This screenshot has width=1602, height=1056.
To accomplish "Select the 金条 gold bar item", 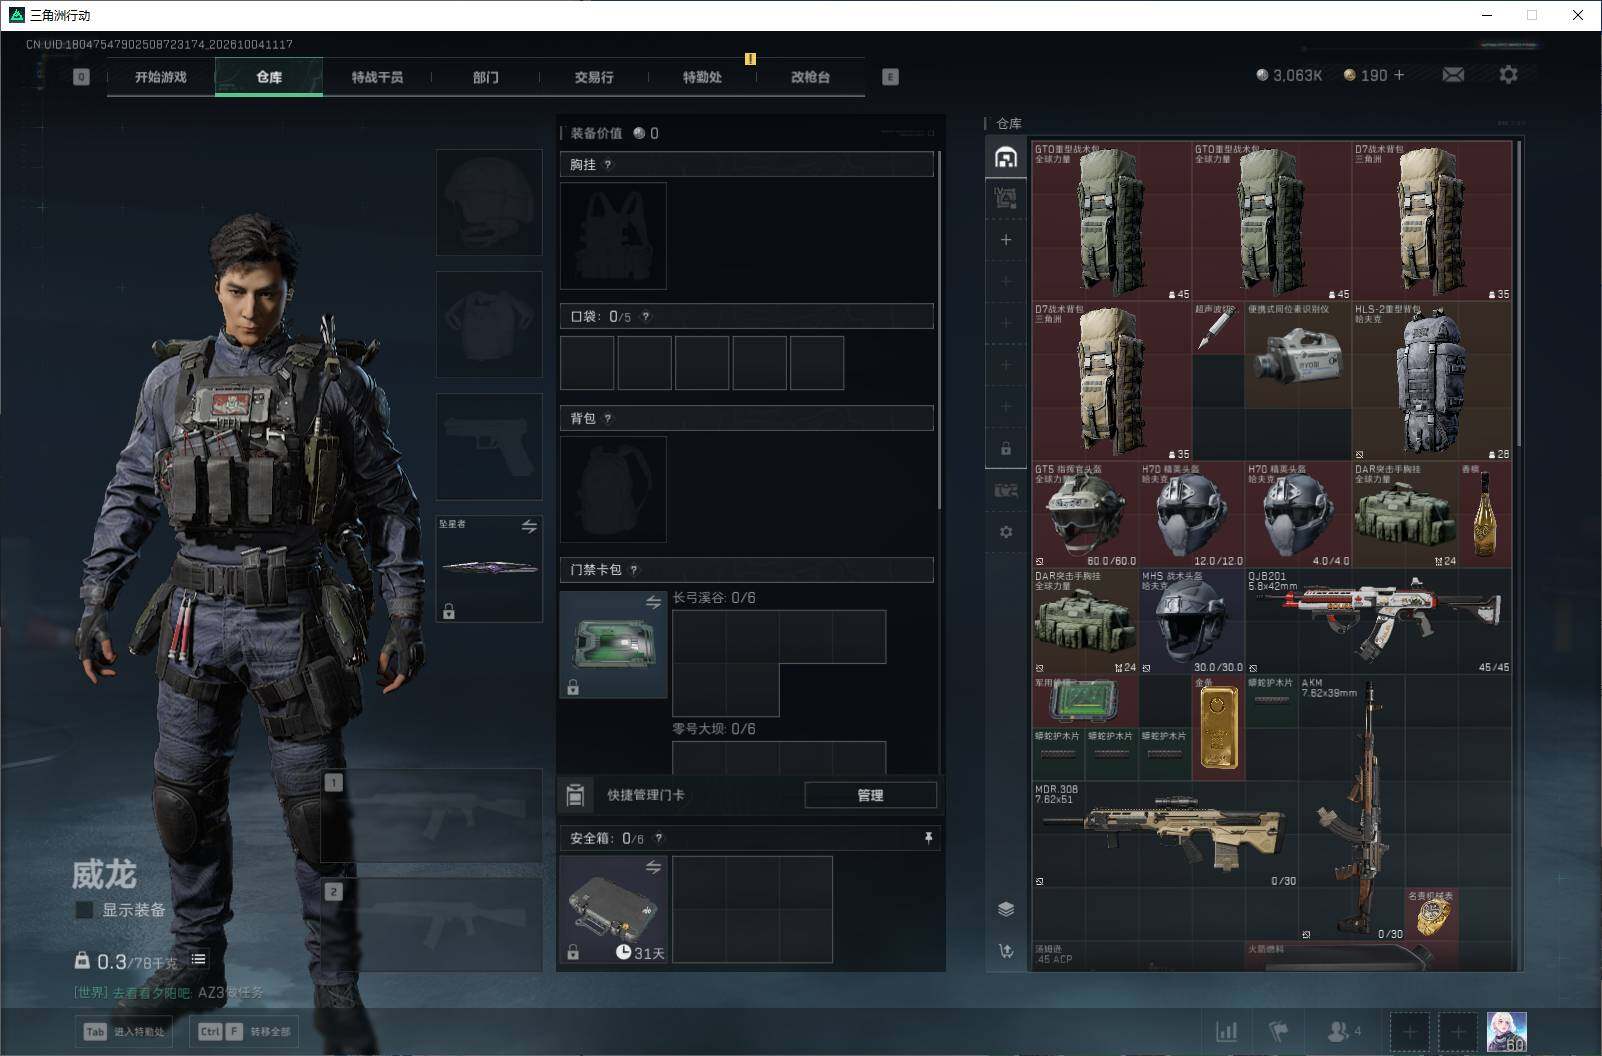I will coord(1218,727).
